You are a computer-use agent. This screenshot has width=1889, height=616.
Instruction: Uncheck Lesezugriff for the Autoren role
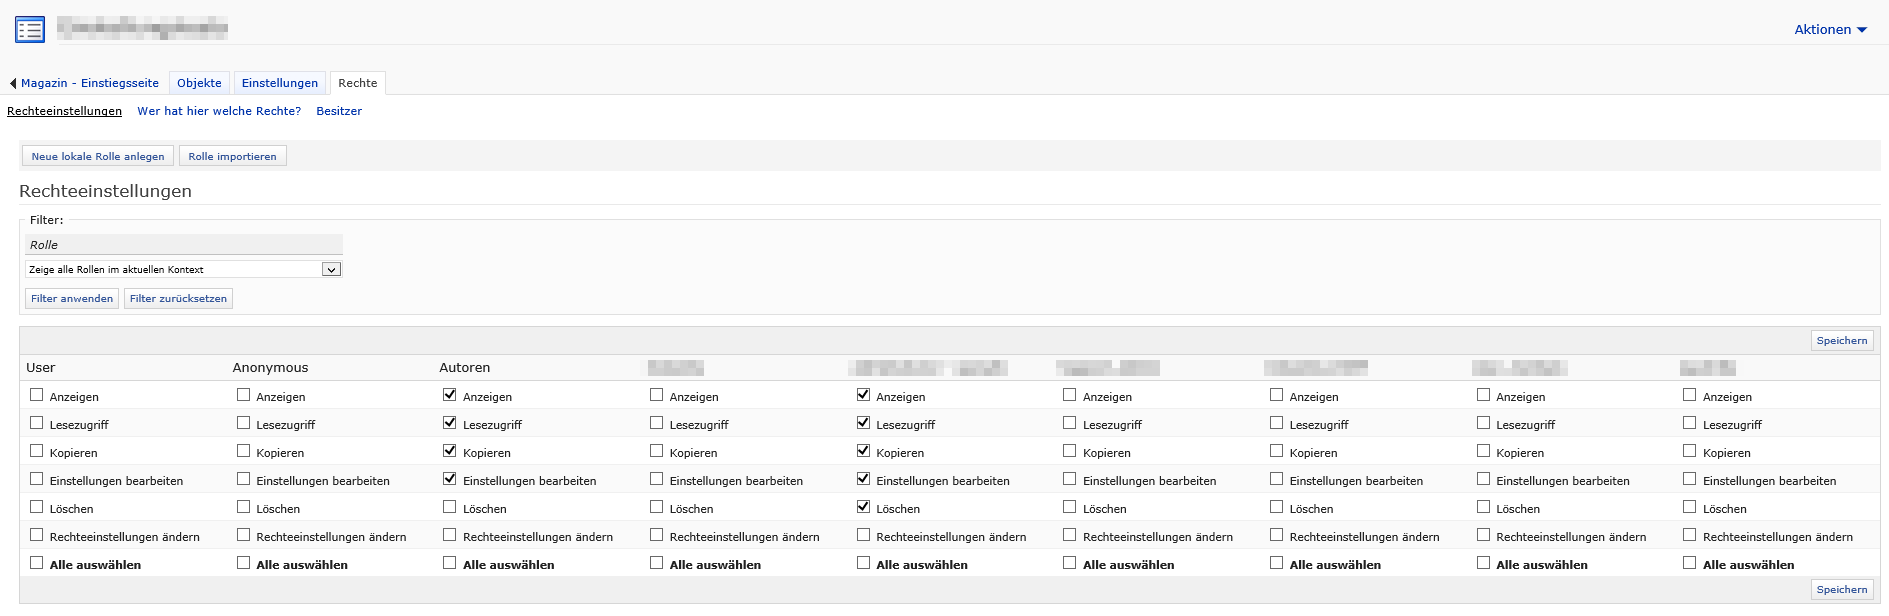(450, 424)
